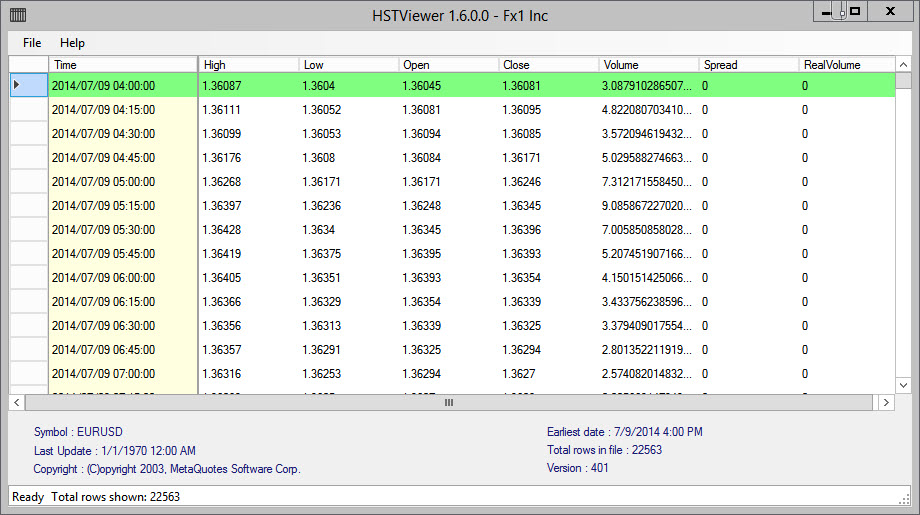The image size is (920, 515).
Task: Sort by the Open column header
Action: pyautogui.click(x=449, y=65)
